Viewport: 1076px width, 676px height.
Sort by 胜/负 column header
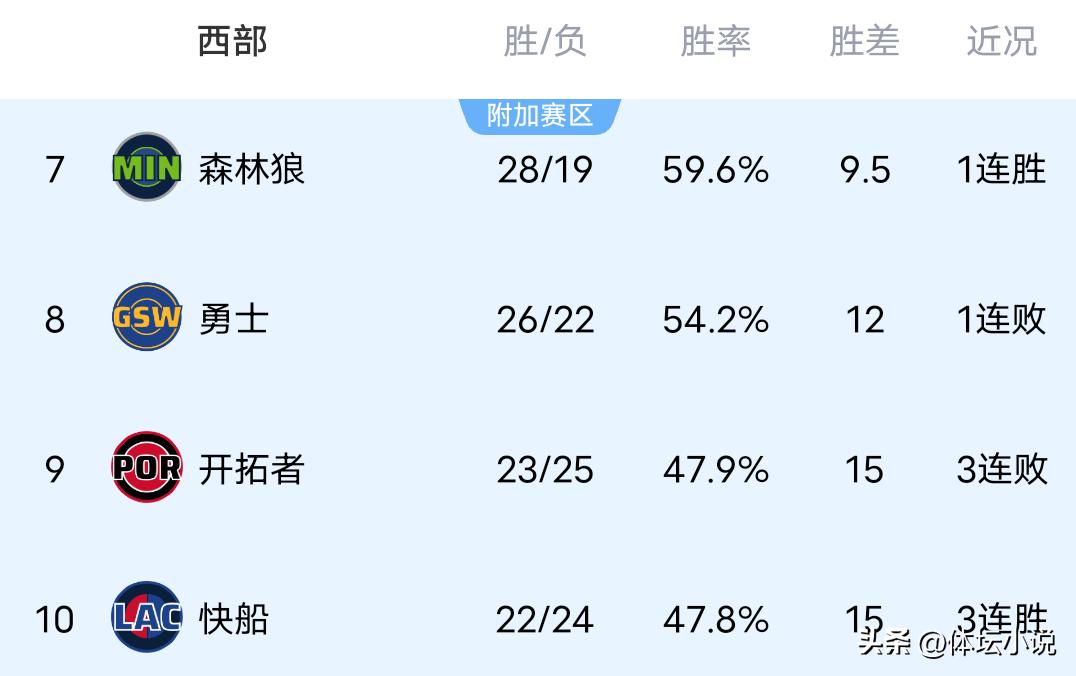[x=544, y=42]
